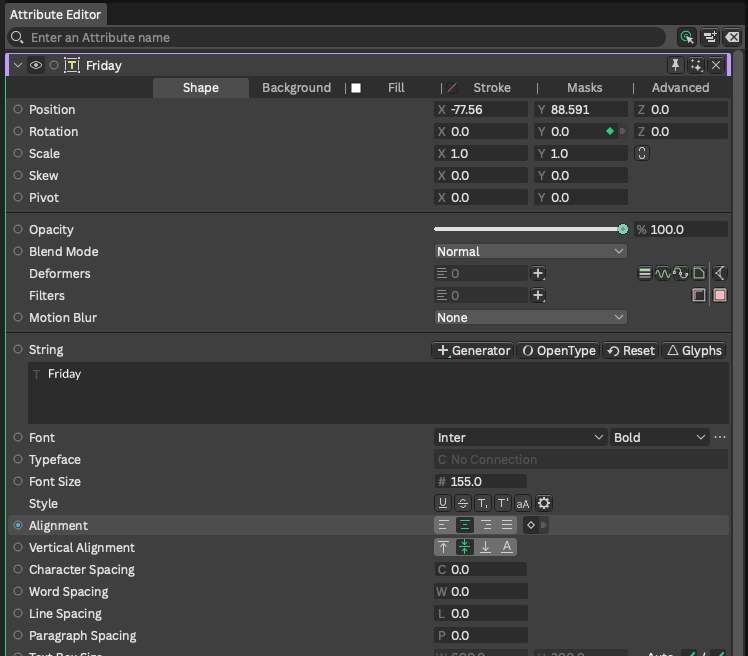Switch to the Advanced tab

click(680, 88)
